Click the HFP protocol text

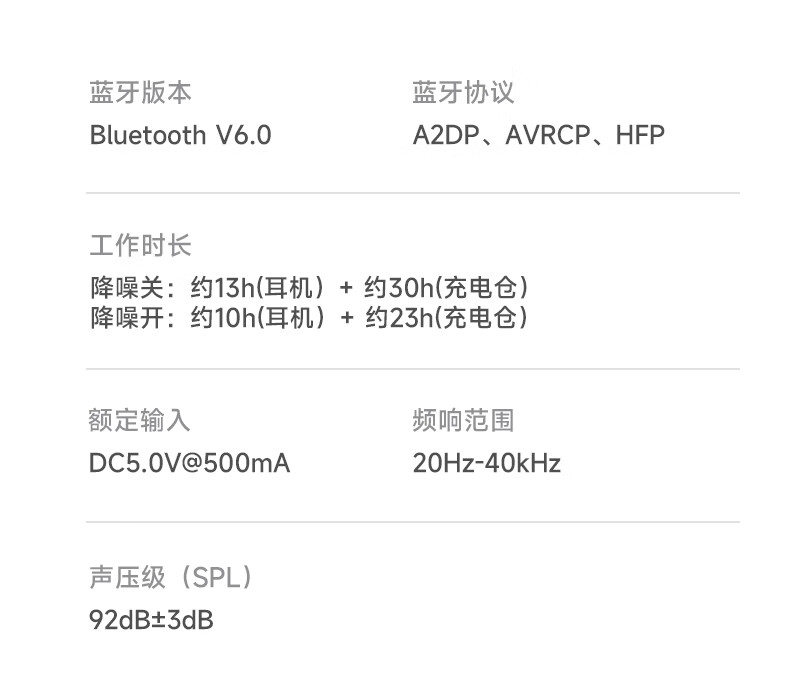pyautogui.click(x=640, y=135)
